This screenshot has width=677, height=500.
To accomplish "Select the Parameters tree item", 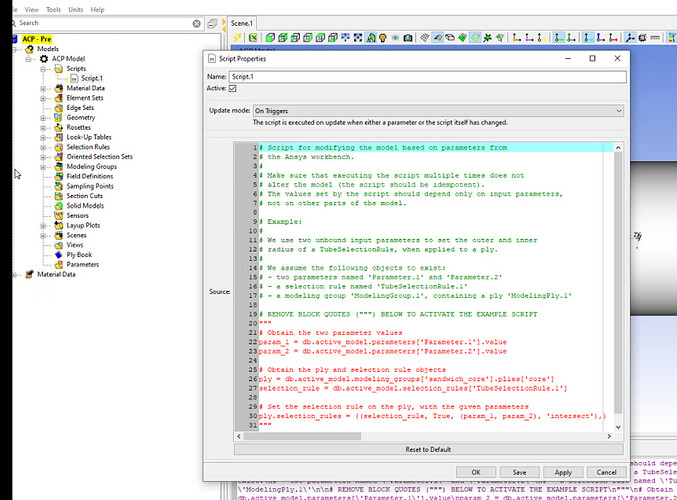I will (82, 265).
